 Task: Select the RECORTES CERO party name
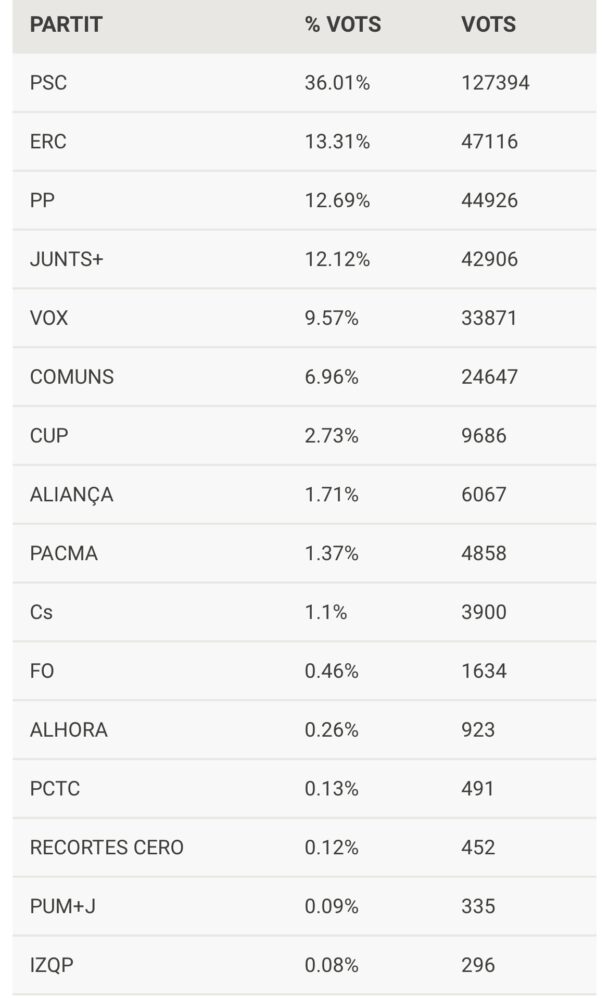107,848
